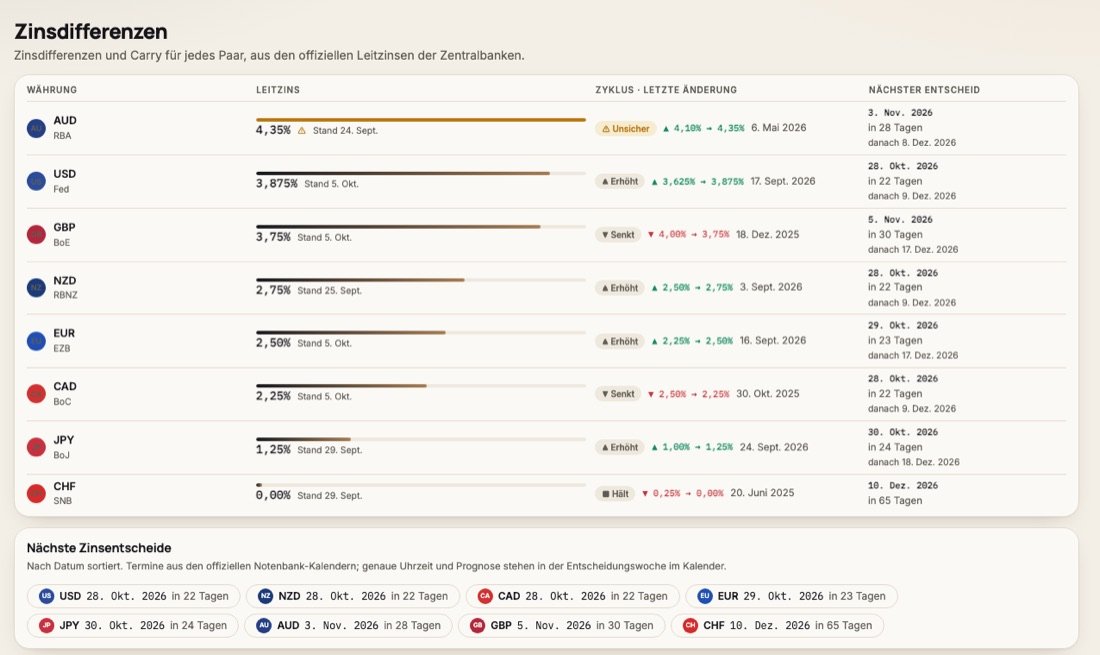Open the GBP 5. Nov. 2026 decision chip
Viewport: 1100px width, 655px height.
(561, 626)
